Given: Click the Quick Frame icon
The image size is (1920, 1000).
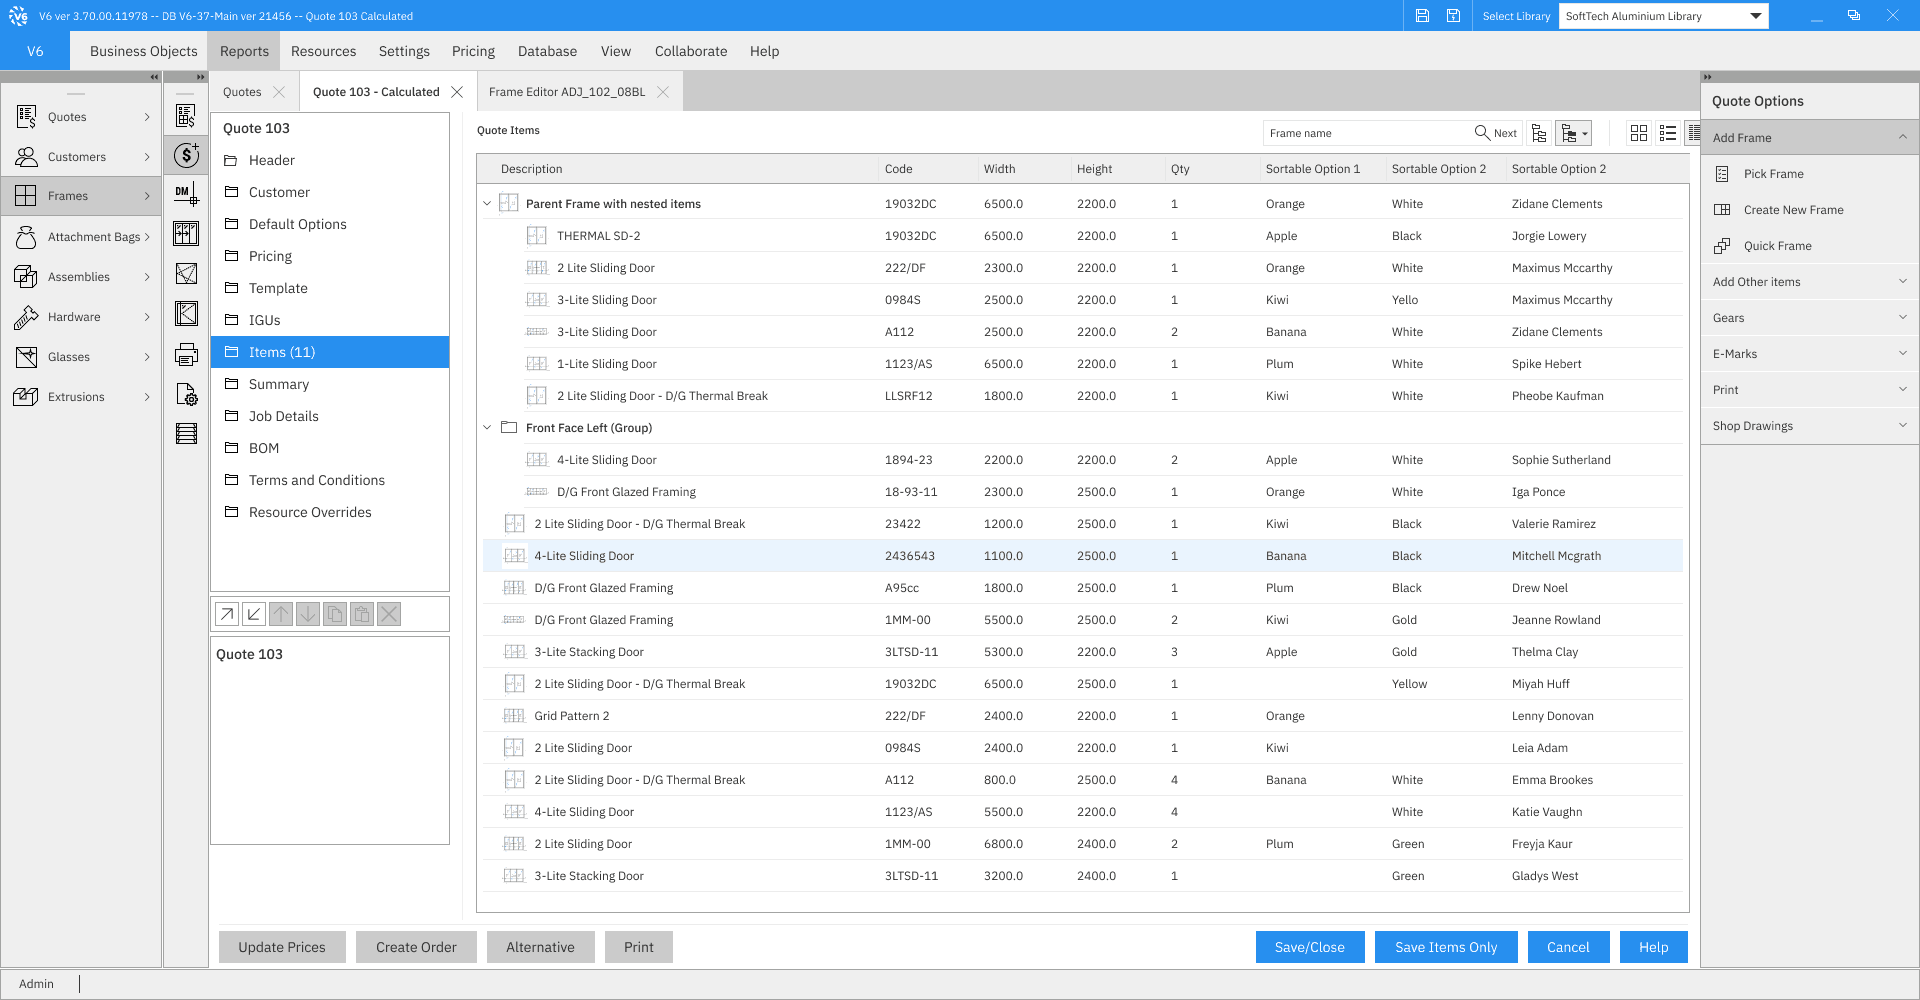Looking at the screenshot, I should click(x=1722, y=246).
